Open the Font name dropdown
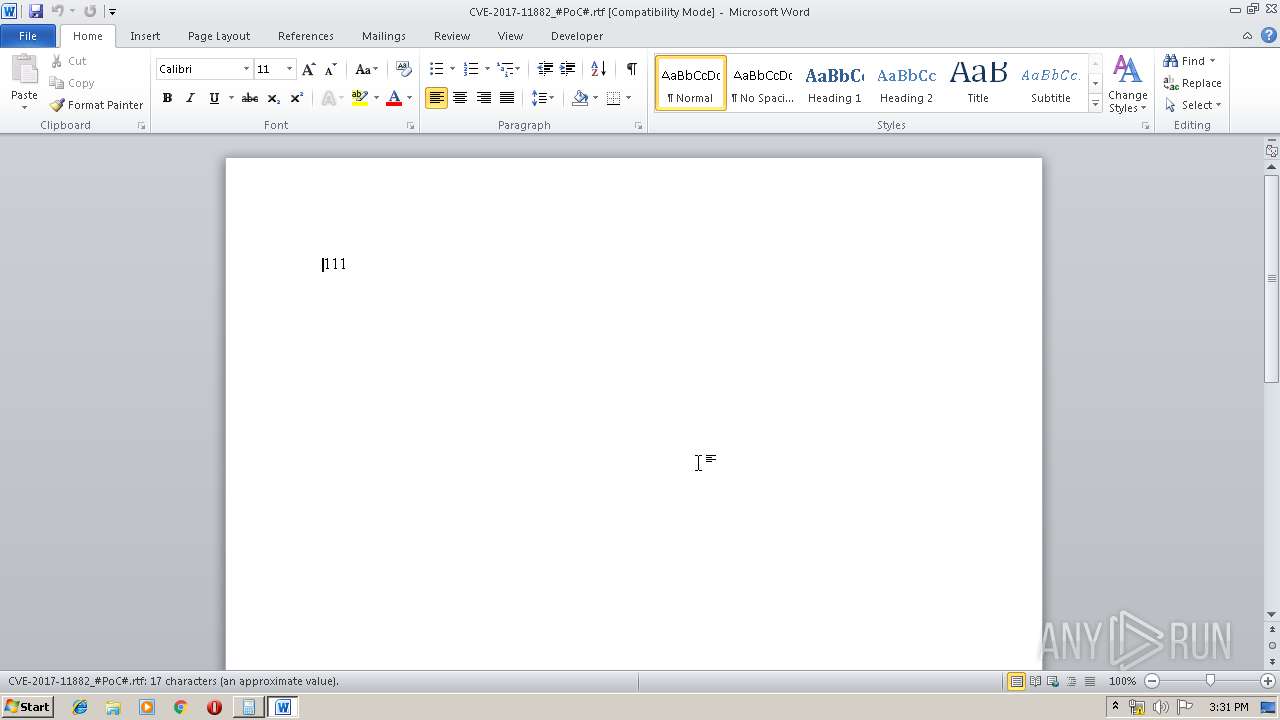Viewport: 1280px width, 720px height. tap(246, 69)
